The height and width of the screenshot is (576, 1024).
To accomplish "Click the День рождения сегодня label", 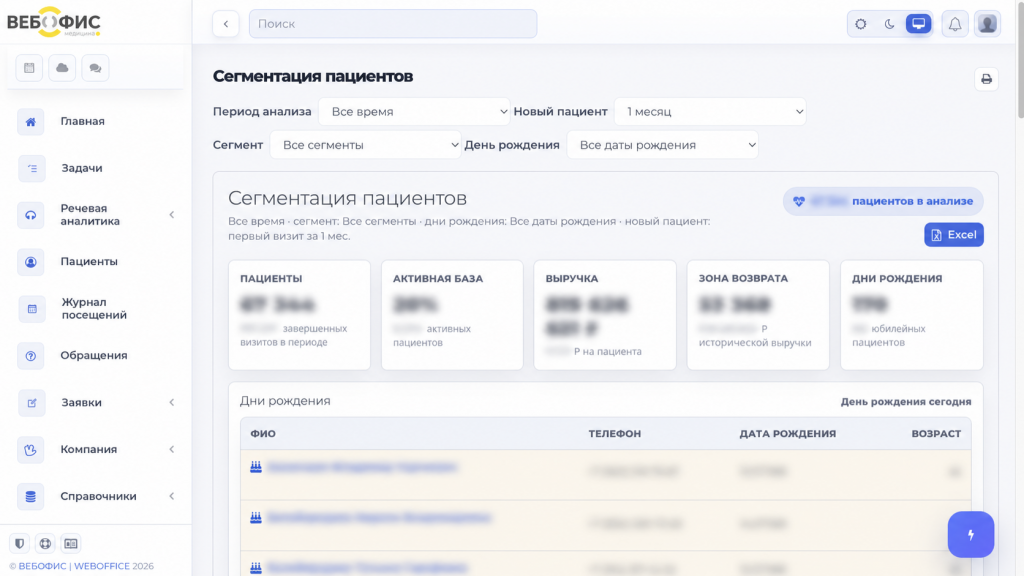I will (906, 402).
